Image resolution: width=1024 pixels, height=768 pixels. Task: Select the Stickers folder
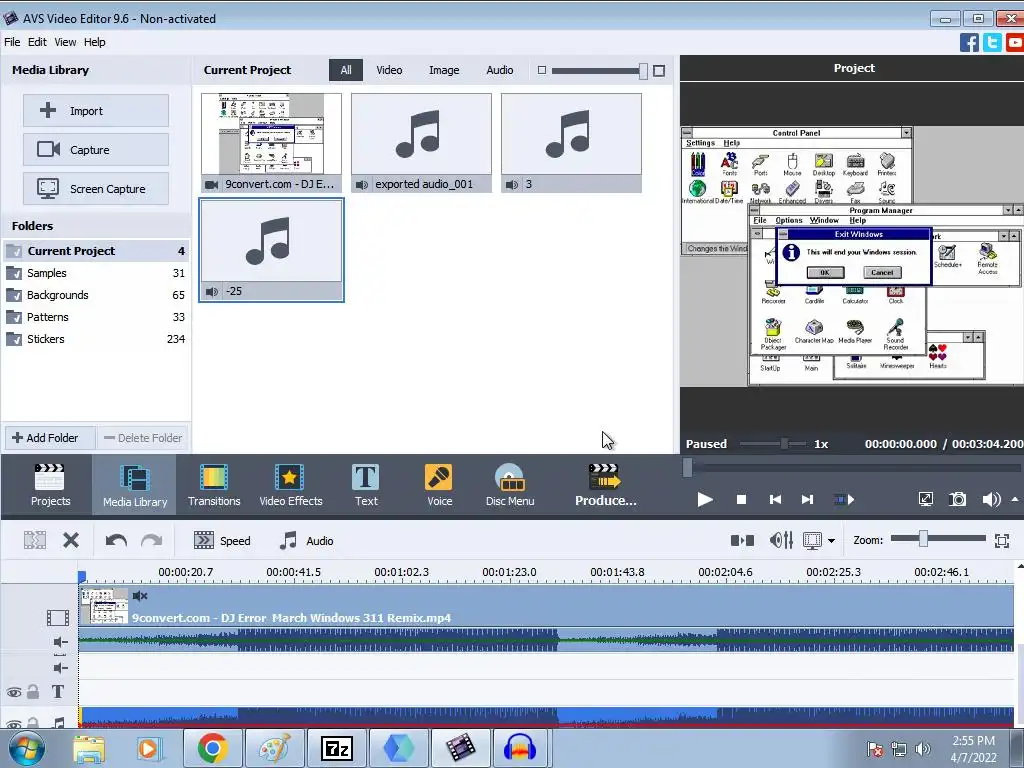[x=96, y=339]
